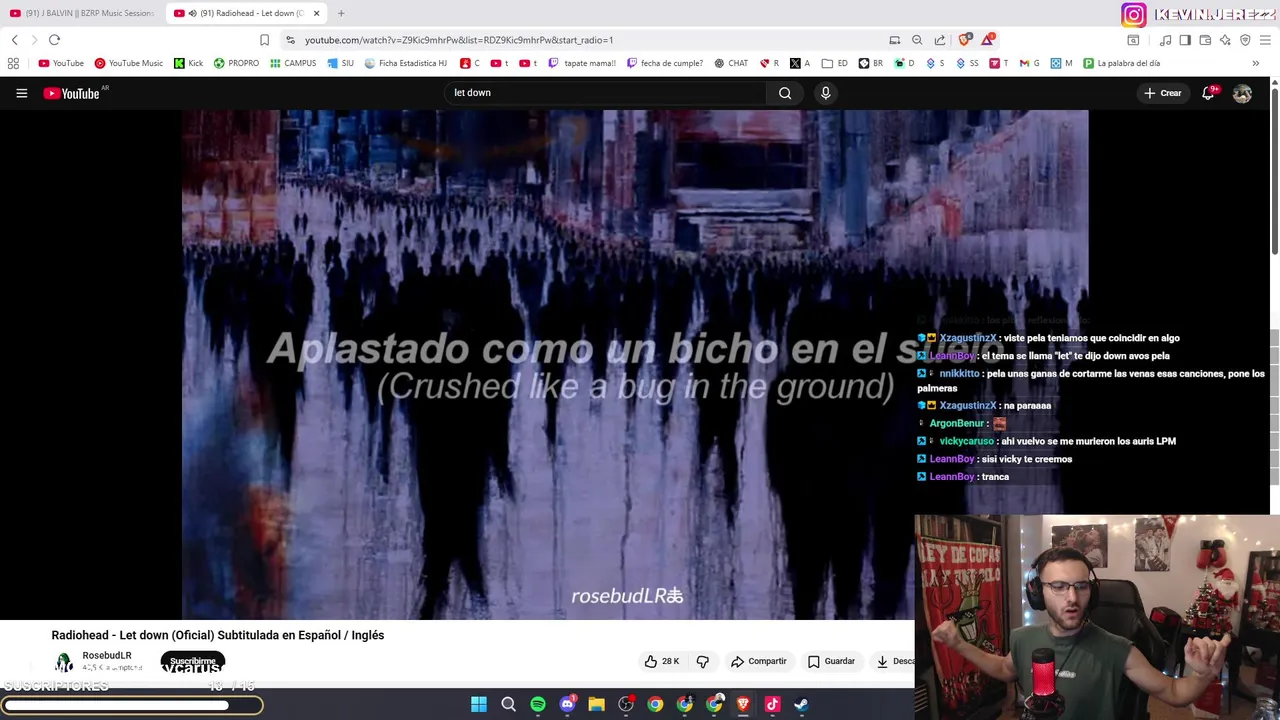
Task: Click the Suscribirme button
Action: tap(193, 662)
